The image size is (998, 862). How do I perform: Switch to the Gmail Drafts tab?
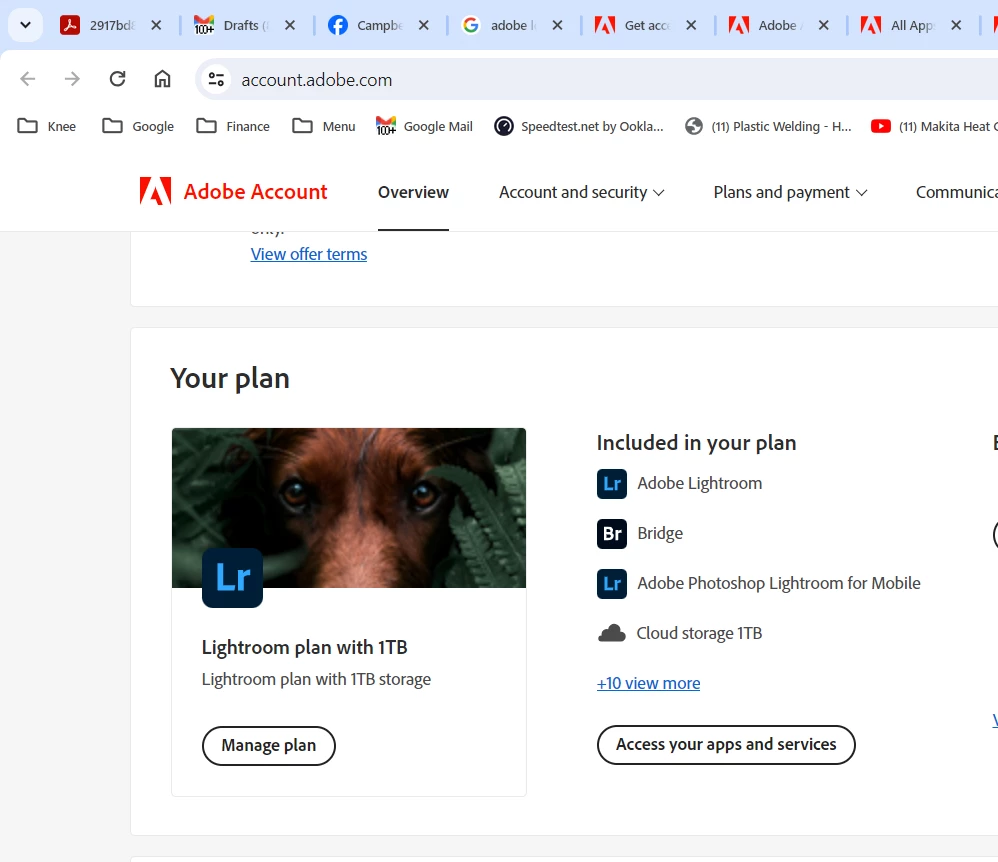[232, 25]
